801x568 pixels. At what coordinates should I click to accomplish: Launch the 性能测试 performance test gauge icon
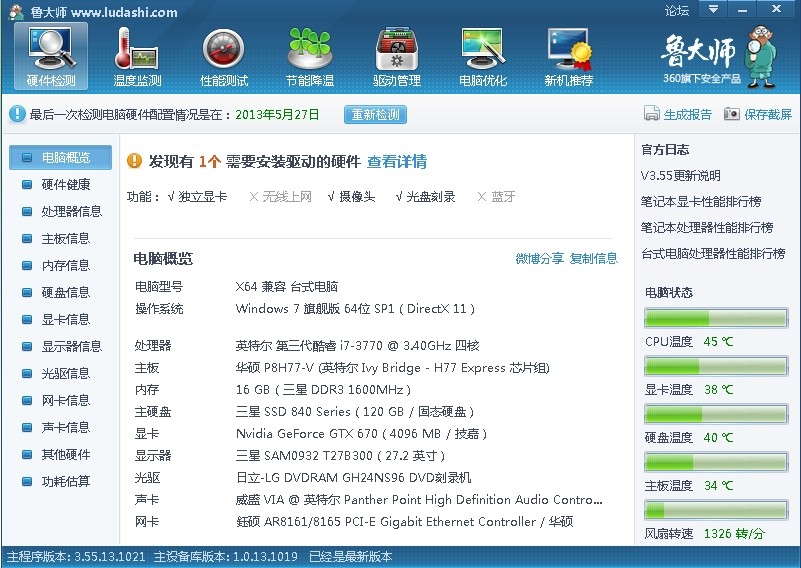[x=223, y=55]
